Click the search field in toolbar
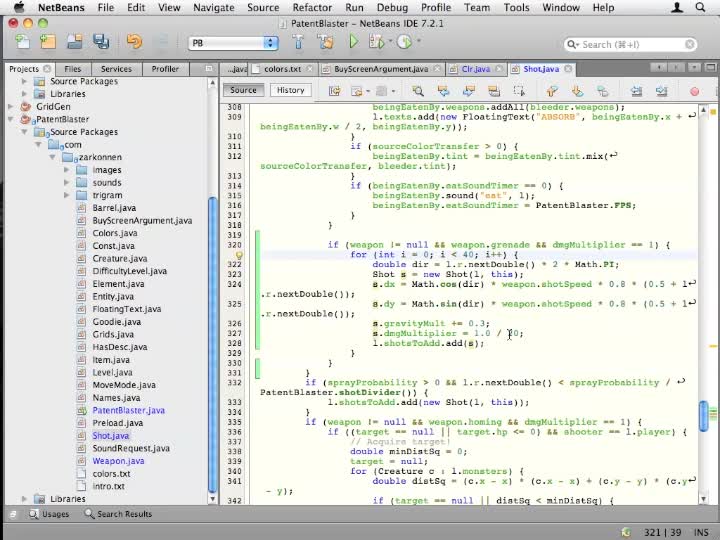 click(630, 45)
